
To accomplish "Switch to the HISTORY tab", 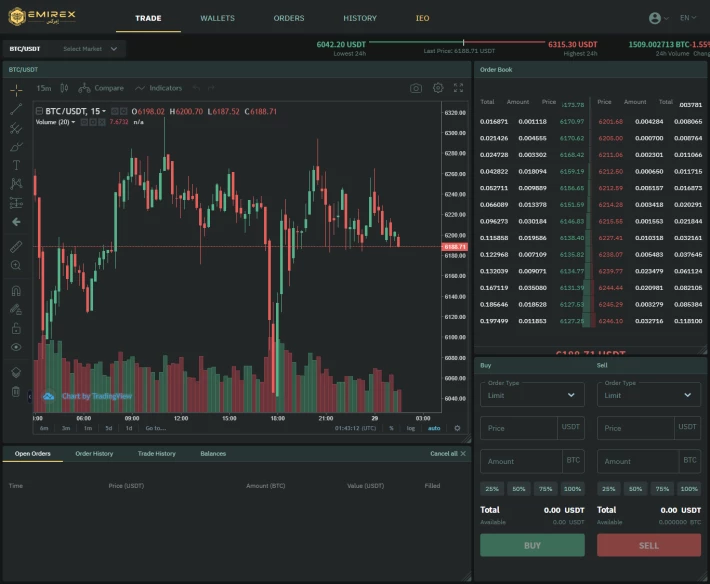I will [360, 19].
